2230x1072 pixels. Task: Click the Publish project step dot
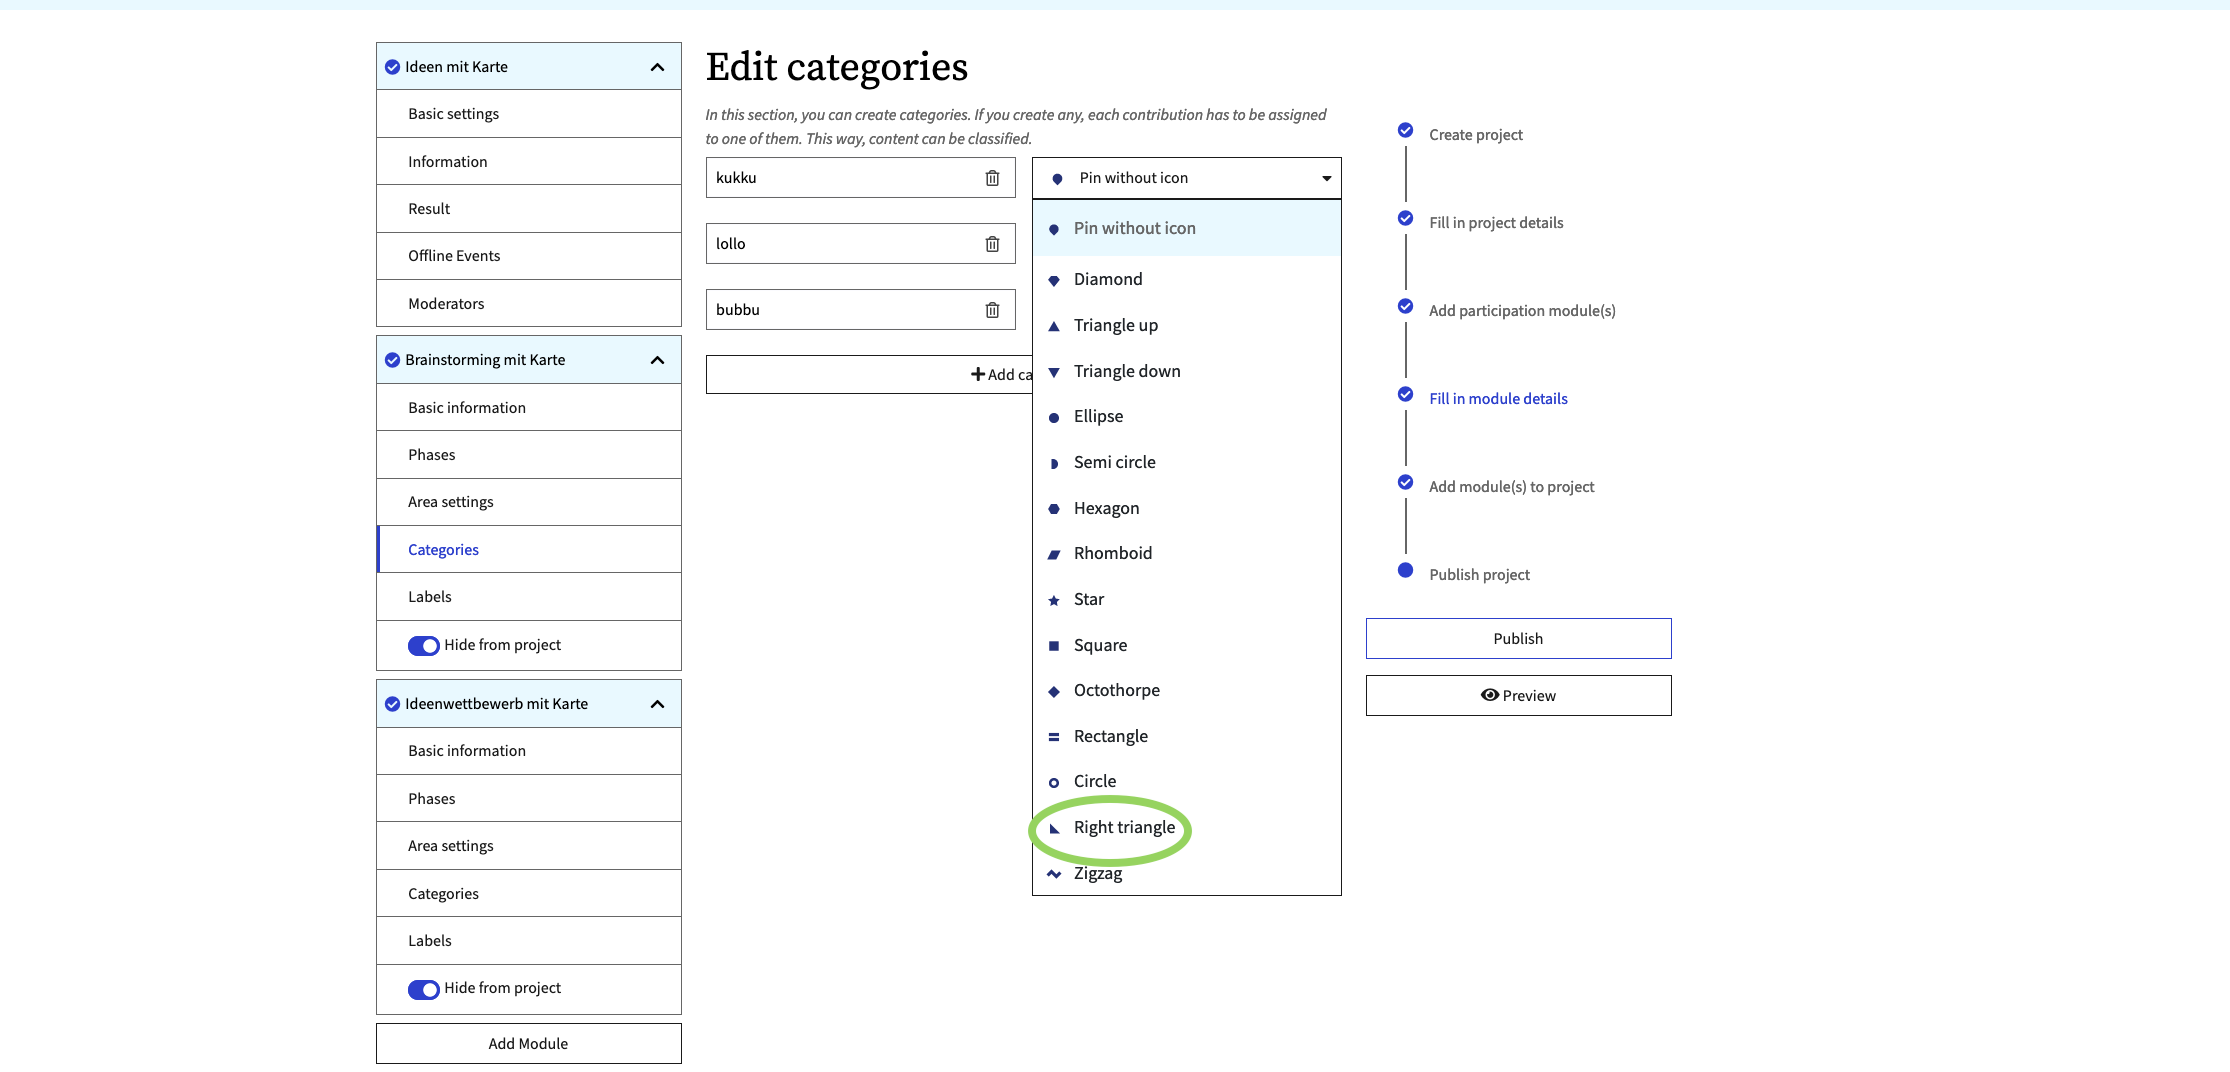[x=1405, y=570]
